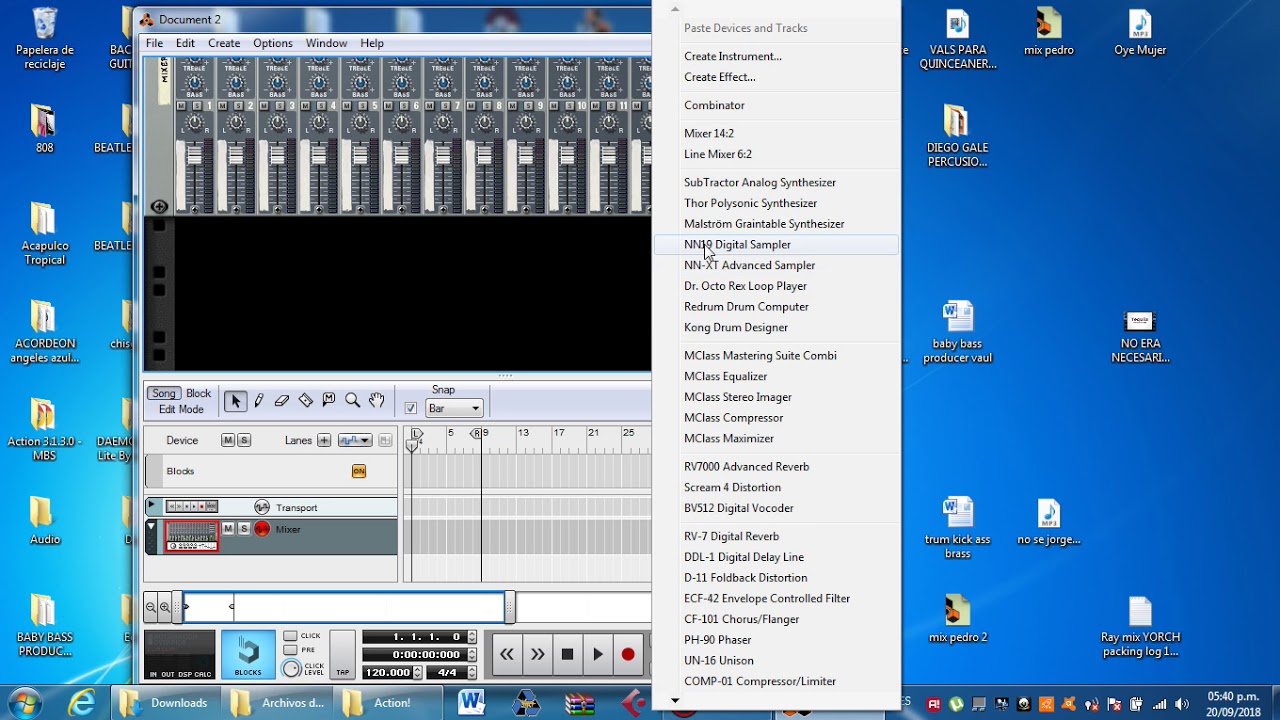Solo the Mixer track
Image resolution: width=1280 pixels, height=720 pixels.
pos(243,529)
